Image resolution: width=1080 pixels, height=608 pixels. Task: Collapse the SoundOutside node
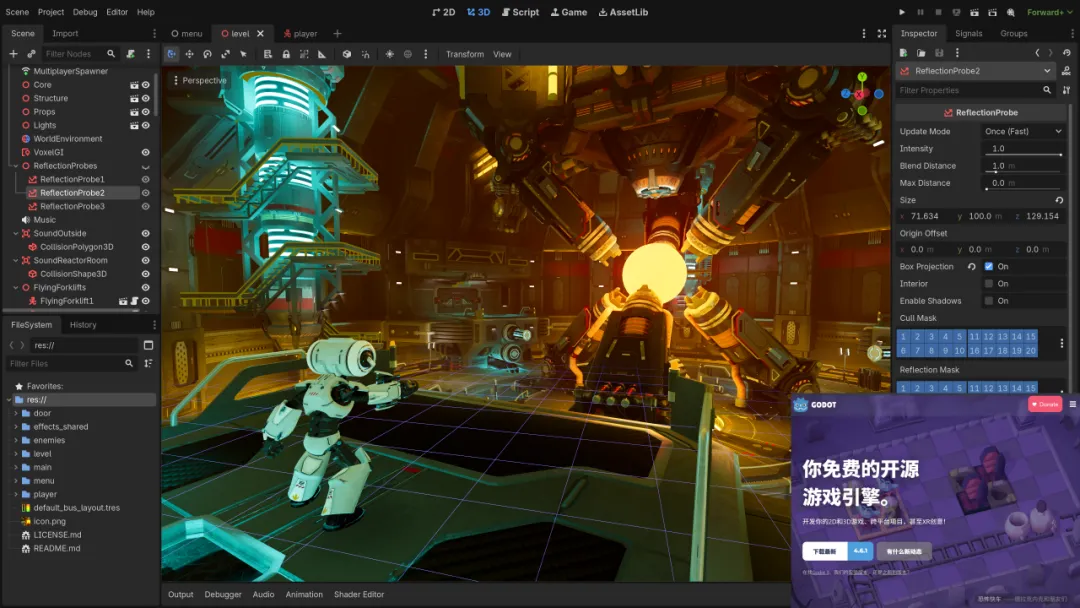pos(15,233)
